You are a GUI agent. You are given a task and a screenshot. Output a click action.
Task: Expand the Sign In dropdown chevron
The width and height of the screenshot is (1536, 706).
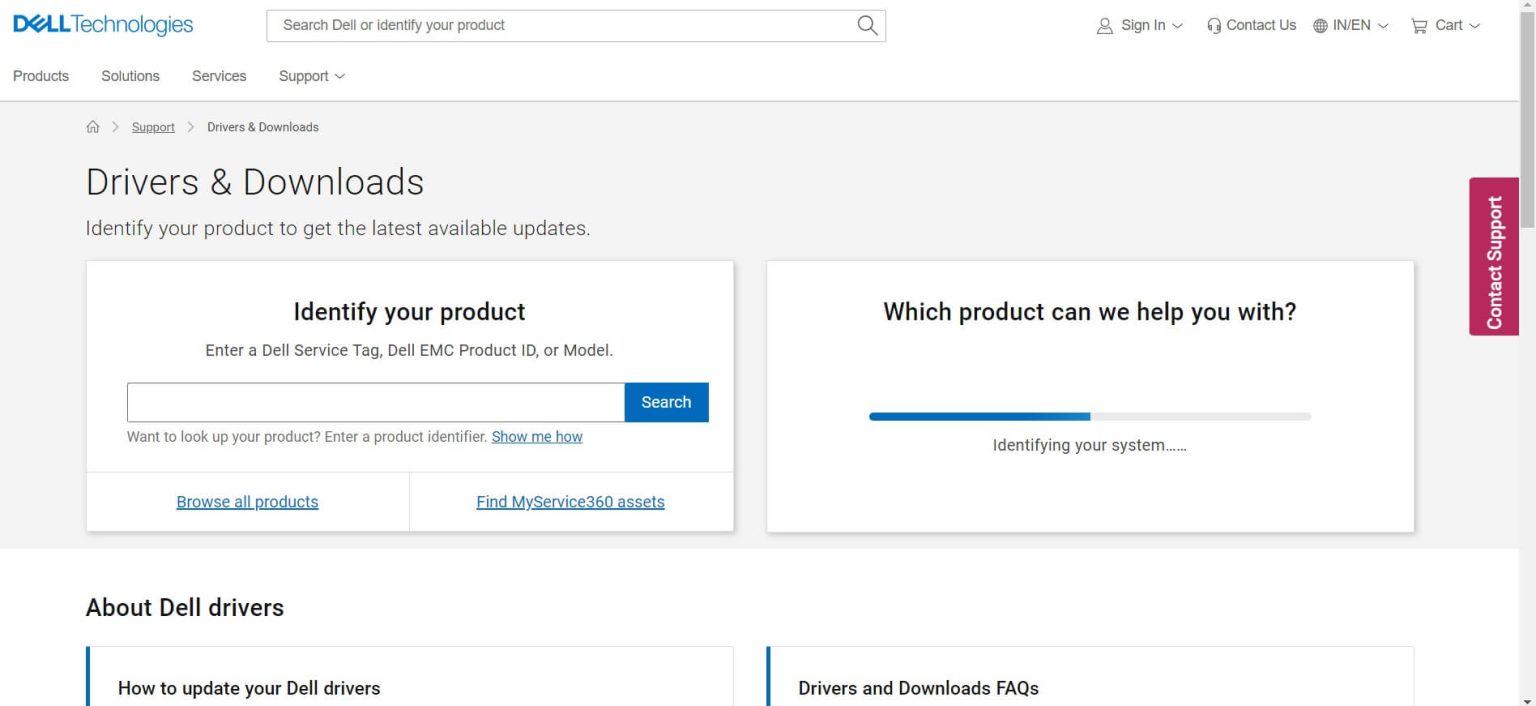click(x=1177, y=26)
